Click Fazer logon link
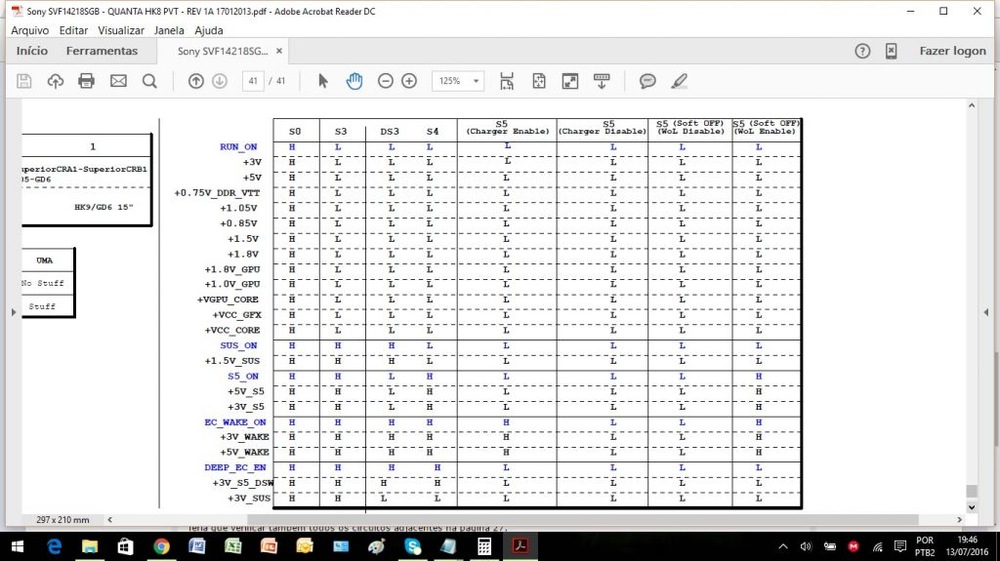This screenshot has height=561, width=1000. (952, 51)
